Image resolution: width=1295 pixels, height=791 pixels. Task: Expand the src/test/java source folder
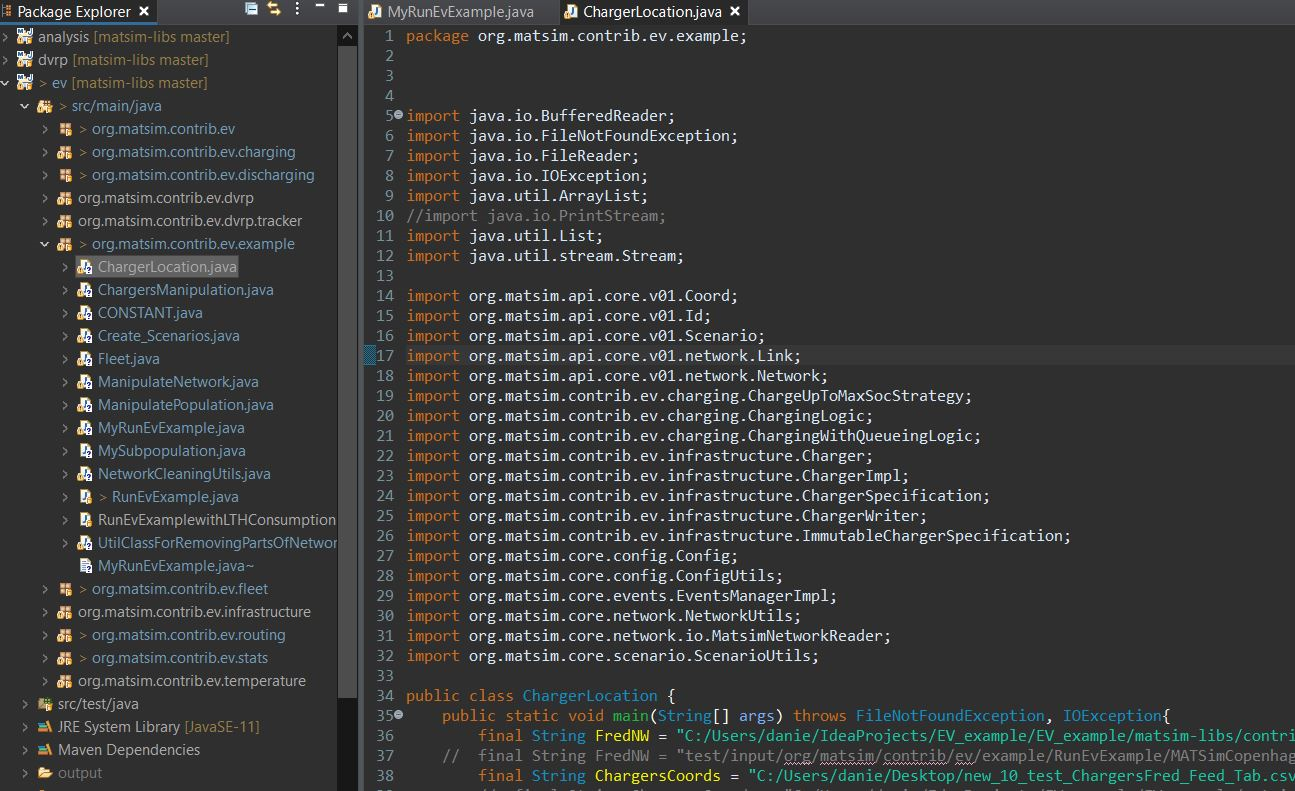(x=25, y=704)
